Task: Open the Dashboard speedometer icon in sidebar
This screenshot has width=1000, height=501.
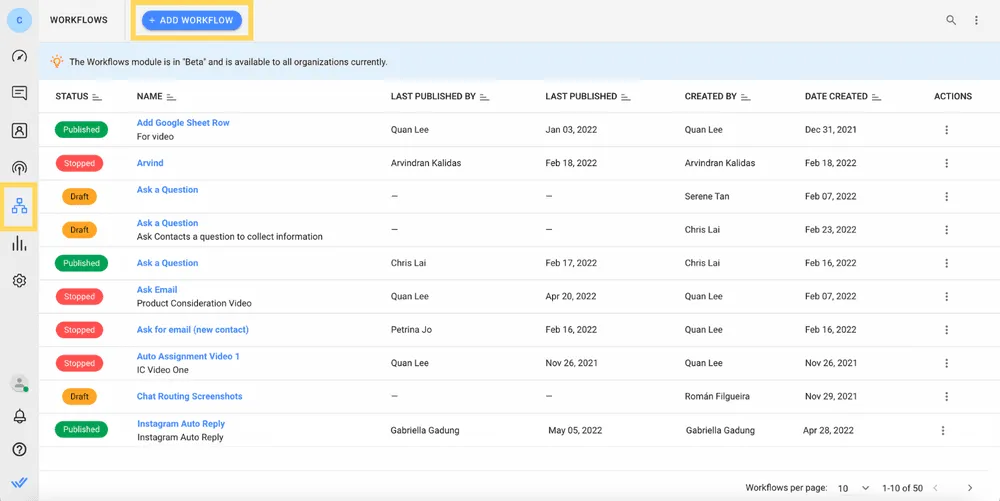Action: coord(19,56)
